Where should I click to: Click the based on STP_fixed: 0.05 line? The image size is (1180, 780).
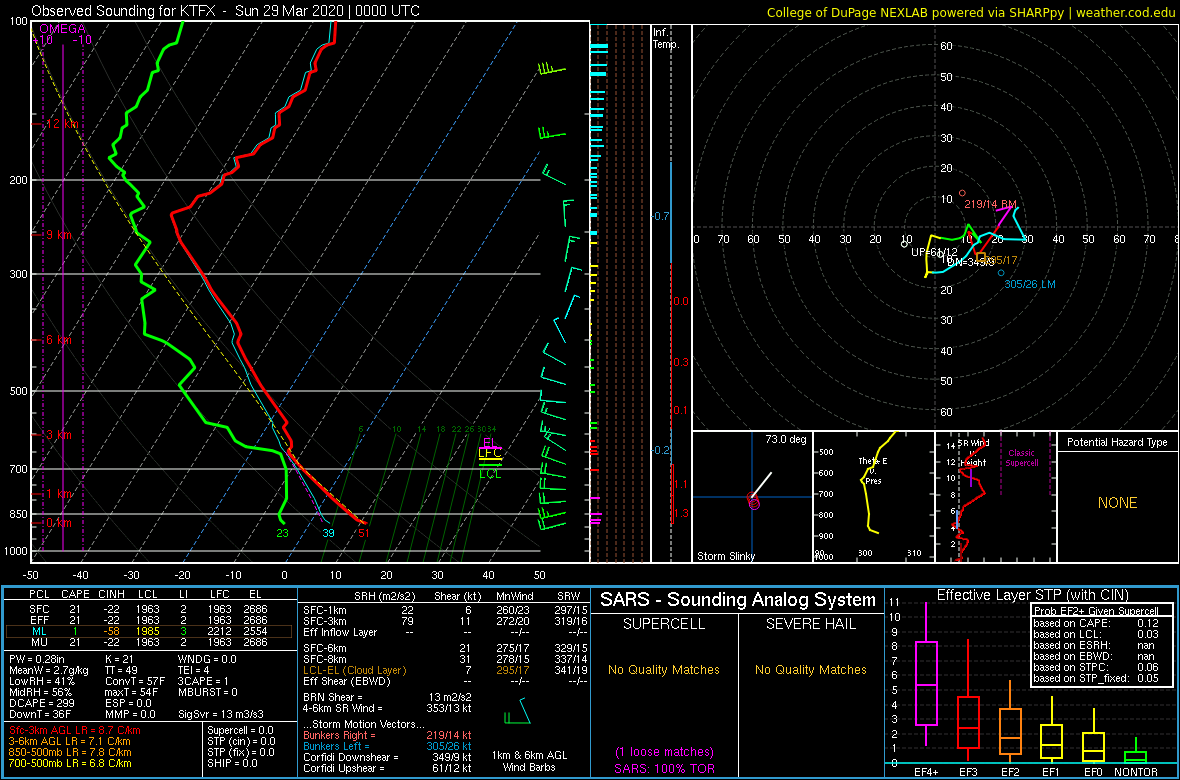(x=1094, y=677)
